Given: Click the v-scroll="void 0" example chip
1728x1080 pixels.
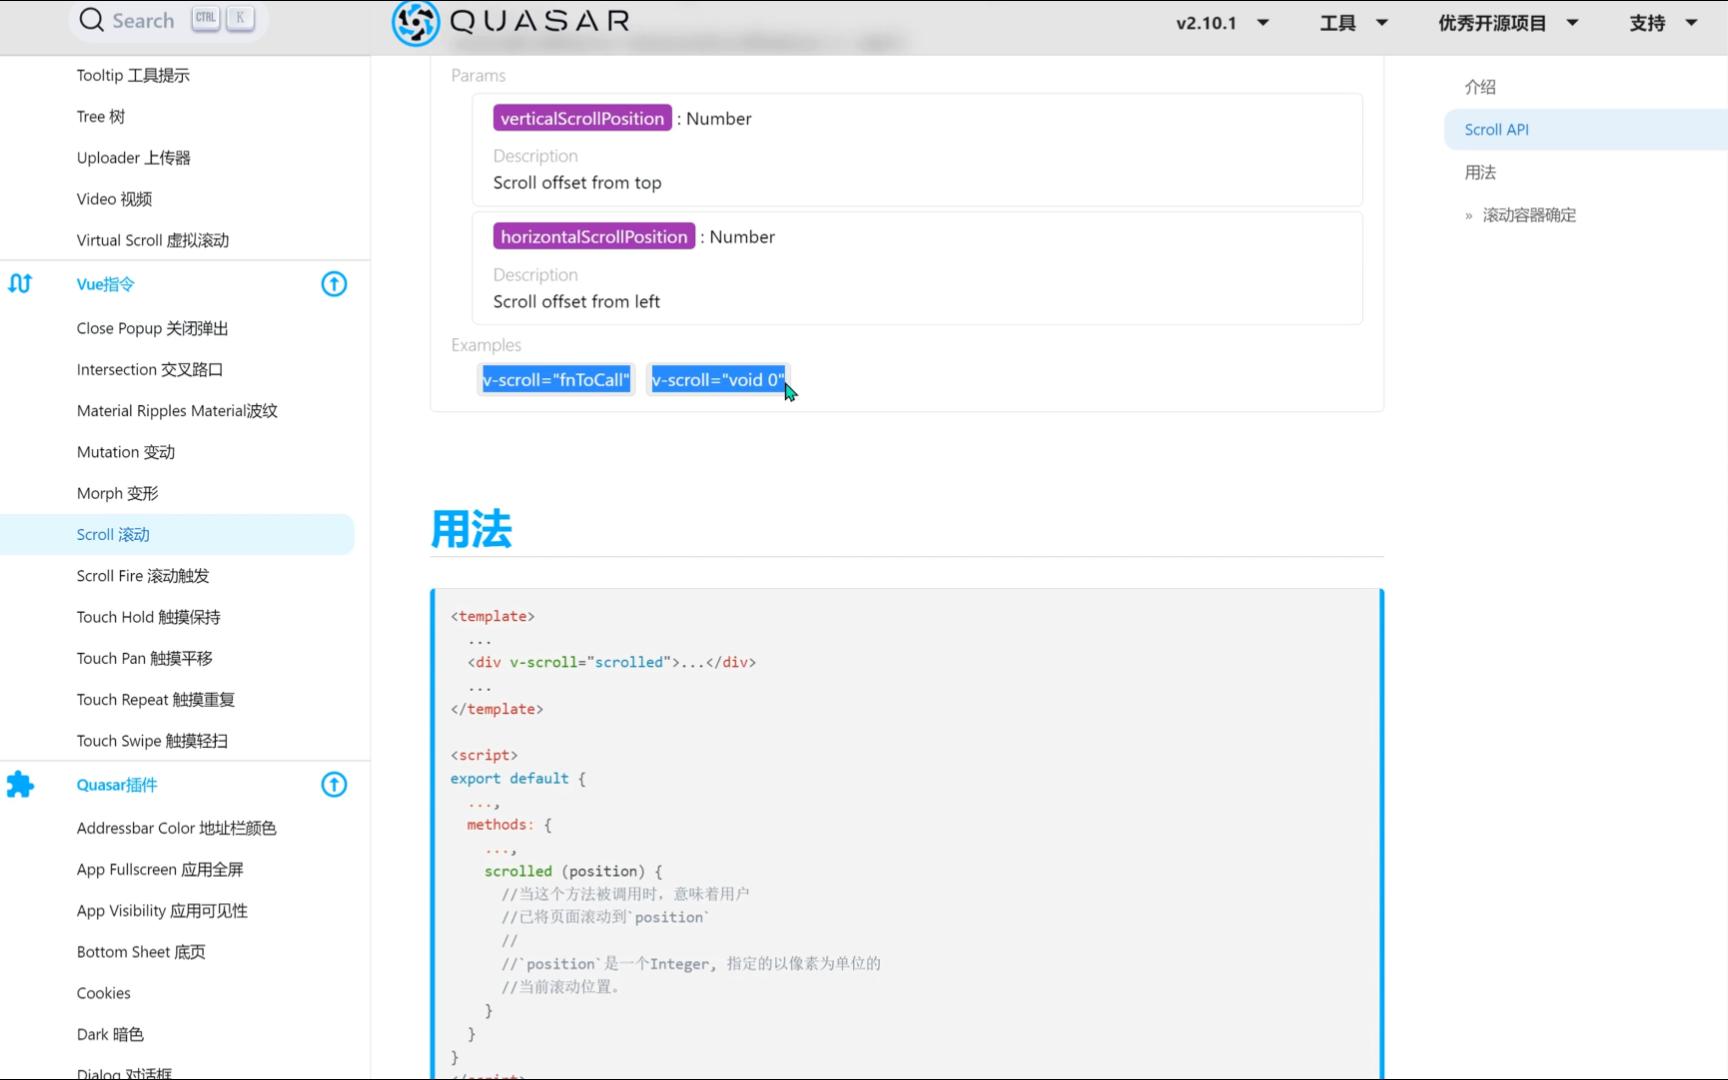Looking at the screenshot, I should [x=718, y=380].
